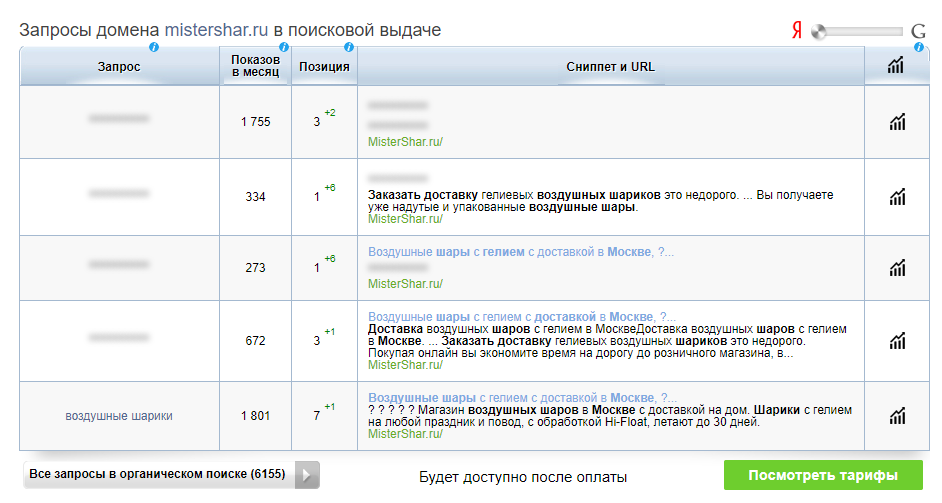Move the Yandex/Google switch slider

pos(819,31)
